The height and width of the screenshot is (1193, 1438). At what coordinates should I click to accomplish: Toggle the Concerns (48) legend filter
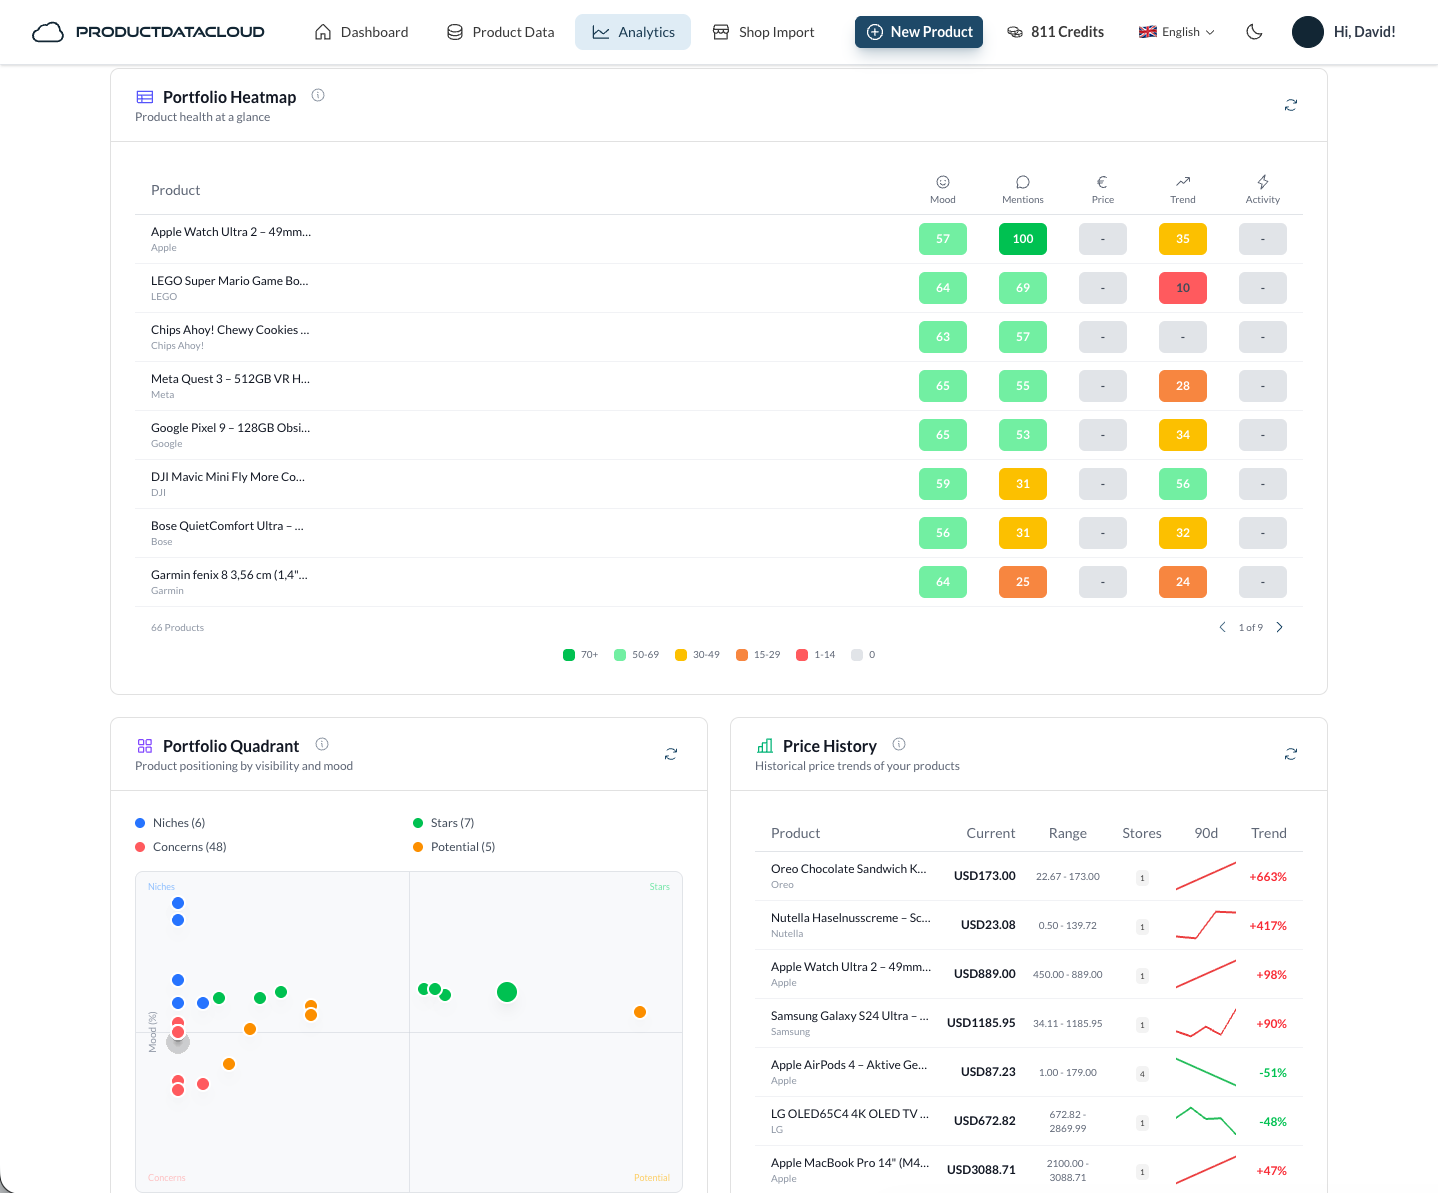point(181,847)
